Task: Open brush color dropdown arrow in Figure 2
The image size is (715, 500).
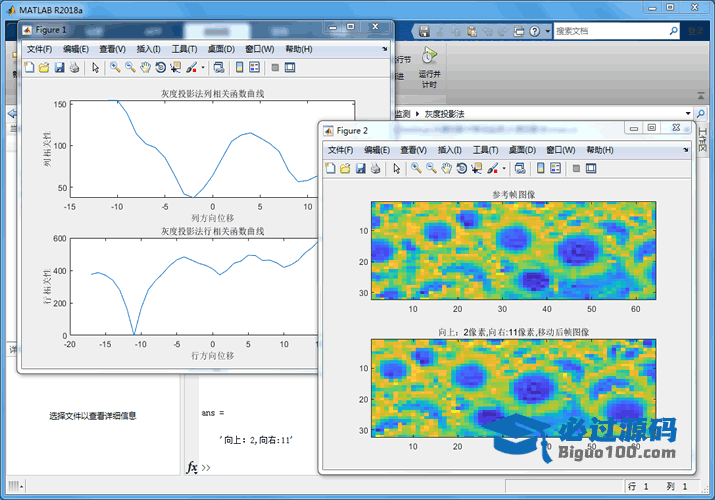Action: 504,169
